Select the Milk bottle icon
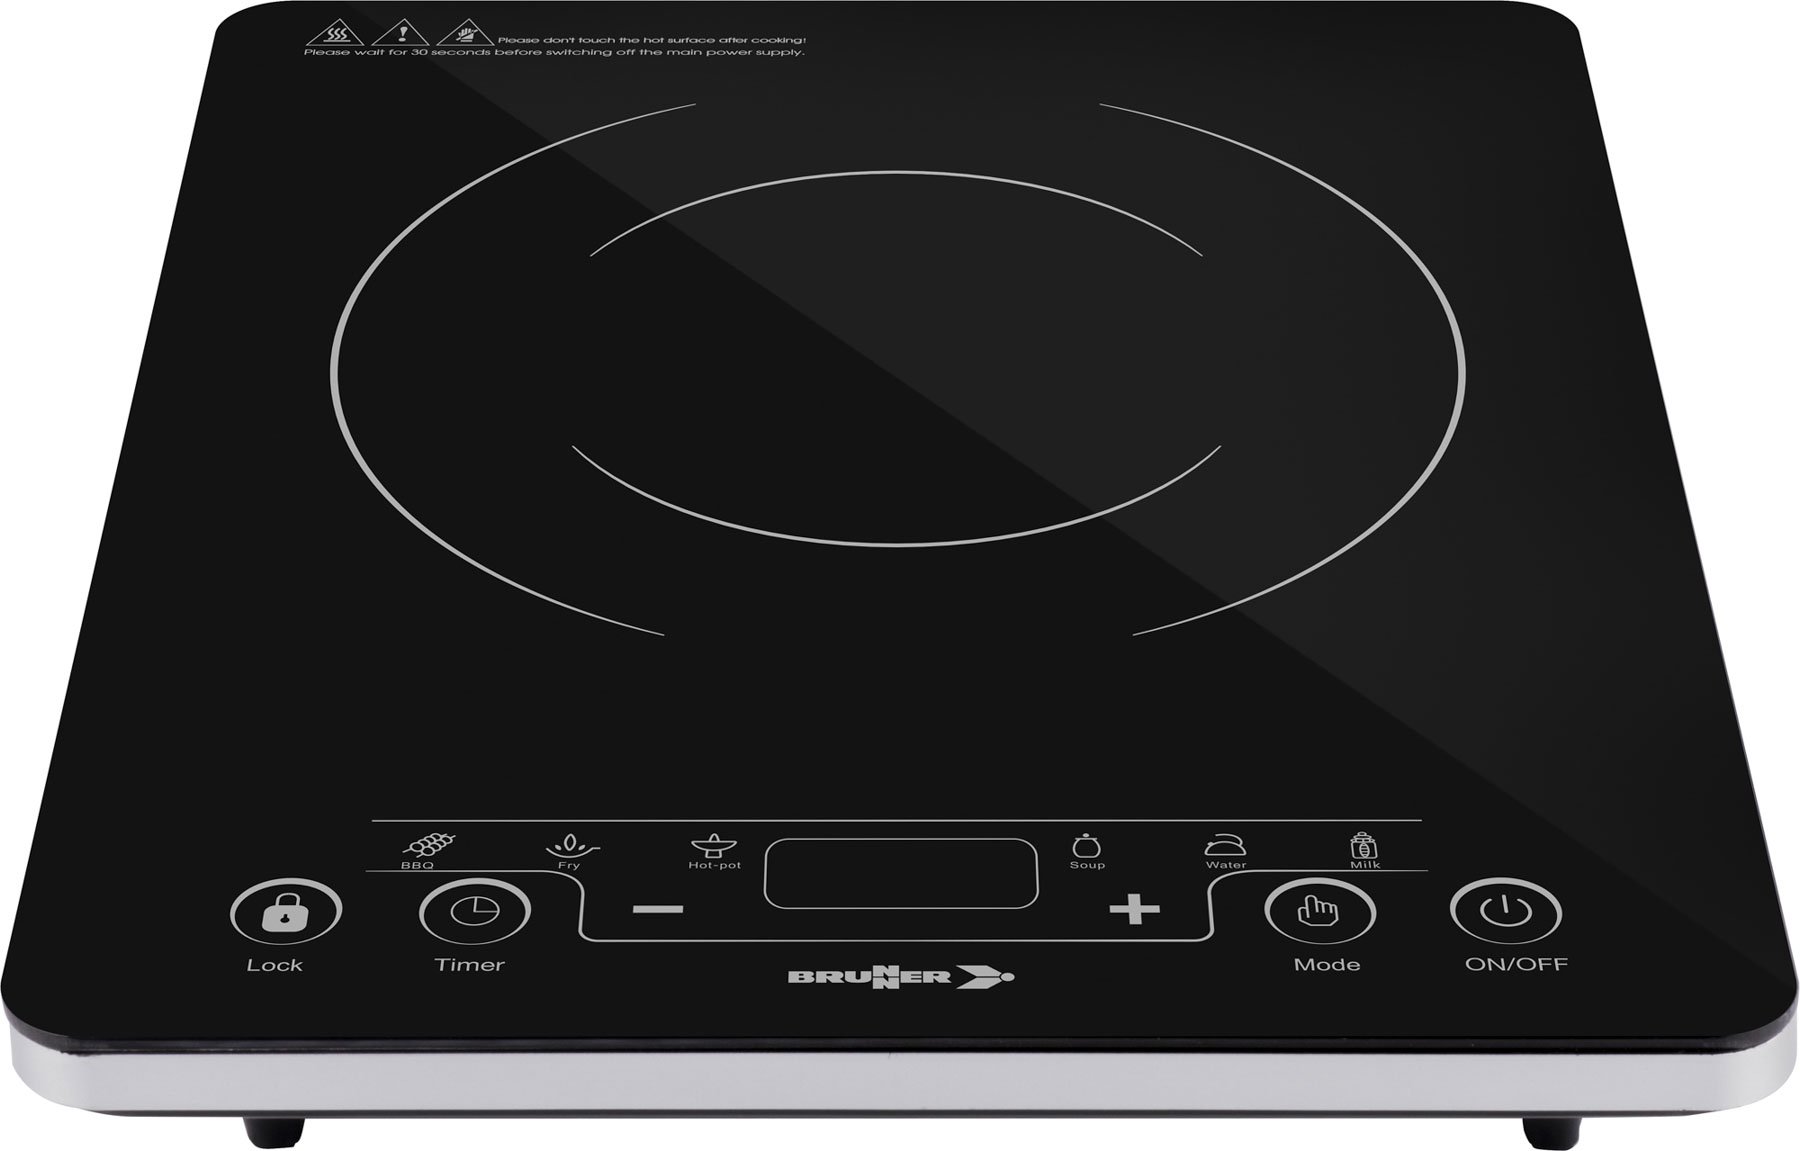 1364,844
